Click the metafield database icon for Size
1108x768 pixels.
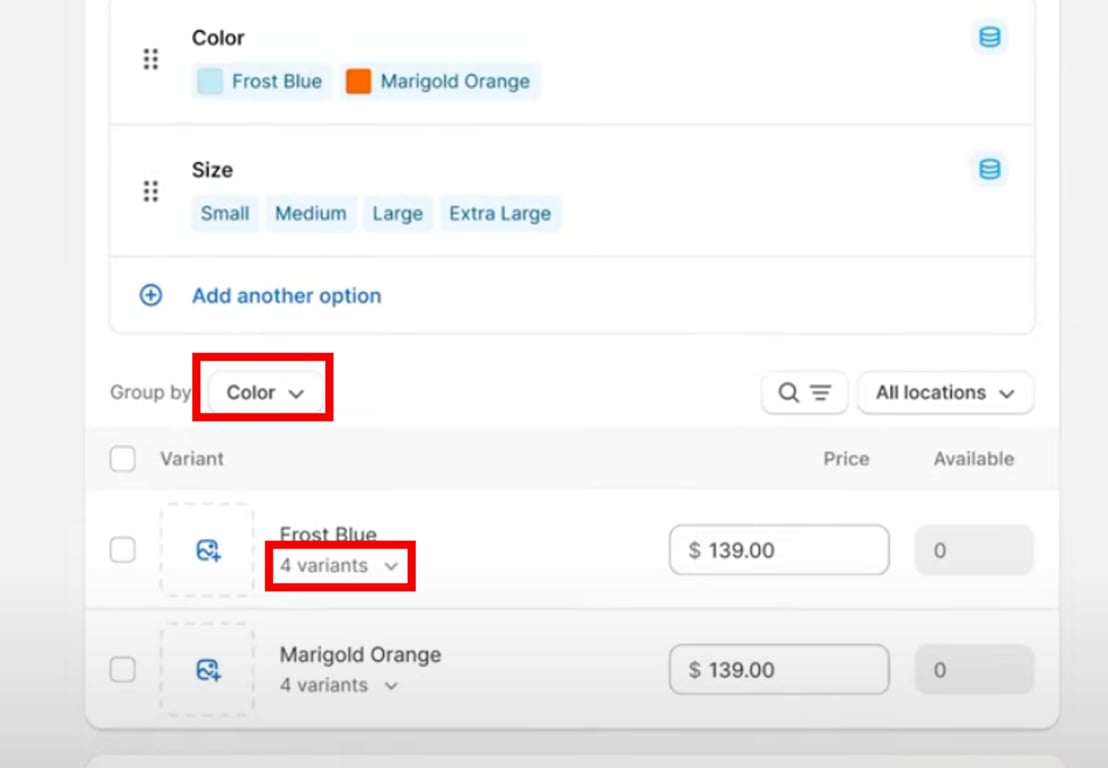point(989,169)
